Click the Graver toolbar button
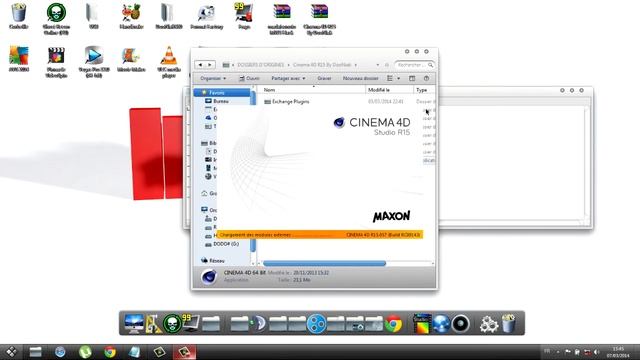Image resolution: width=640 pixels, height=360 pixels. click(324, 78)
